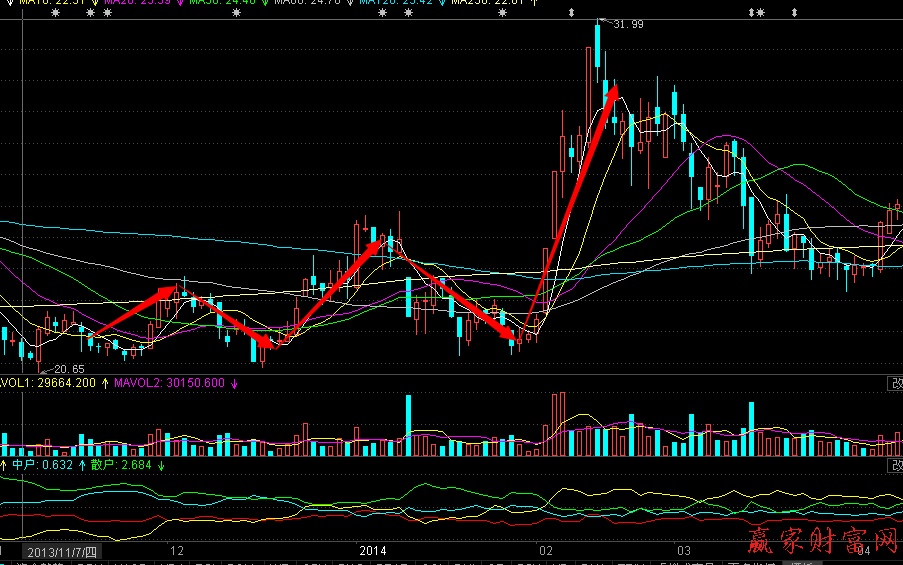The image size is (903, 565).
Task: Select the 2013/11/7 date label
Action: pos(62,551)
